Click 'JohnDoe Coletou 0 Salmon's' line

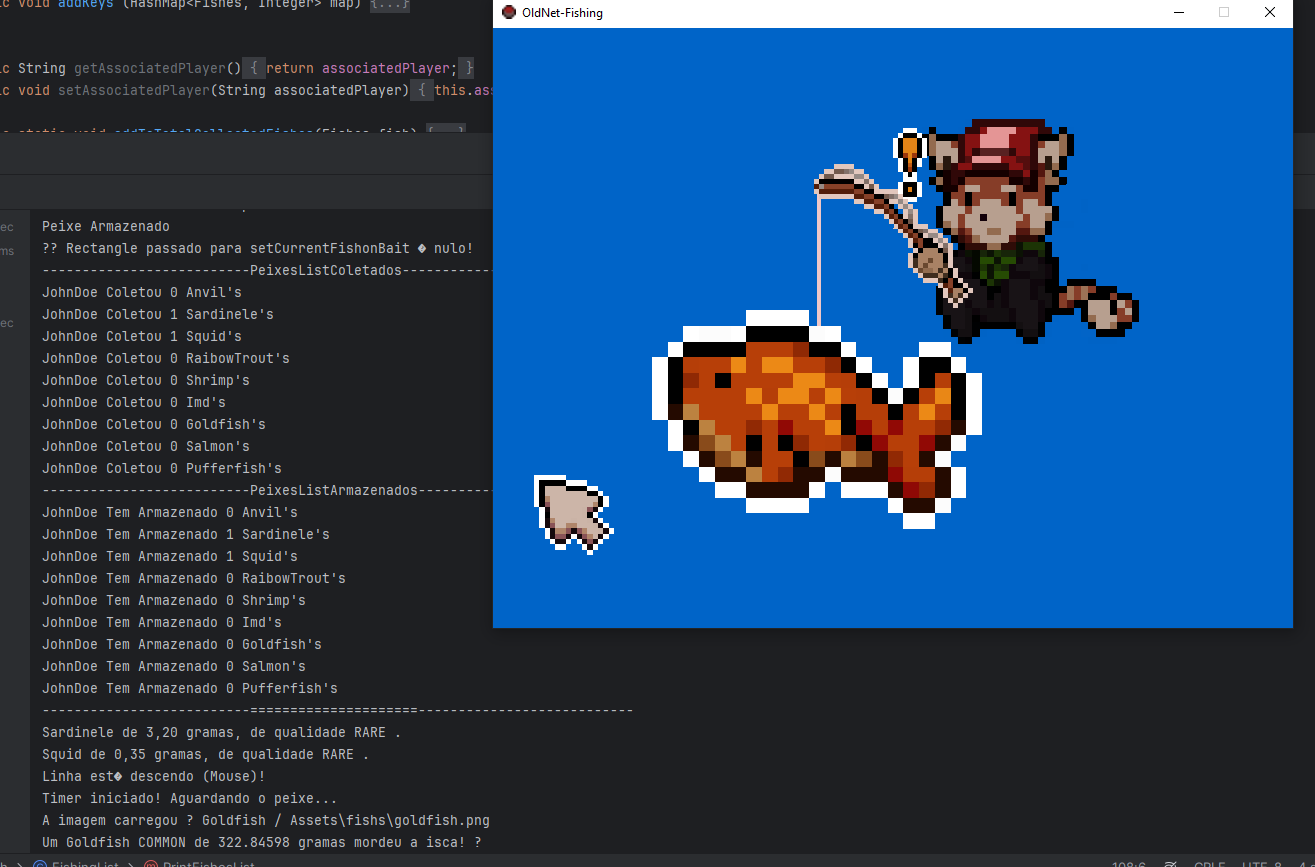146,447
